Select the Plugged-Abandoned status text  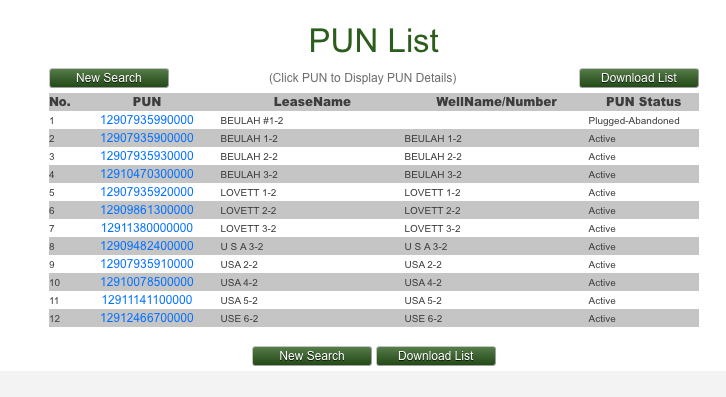(x=634, y=121)
